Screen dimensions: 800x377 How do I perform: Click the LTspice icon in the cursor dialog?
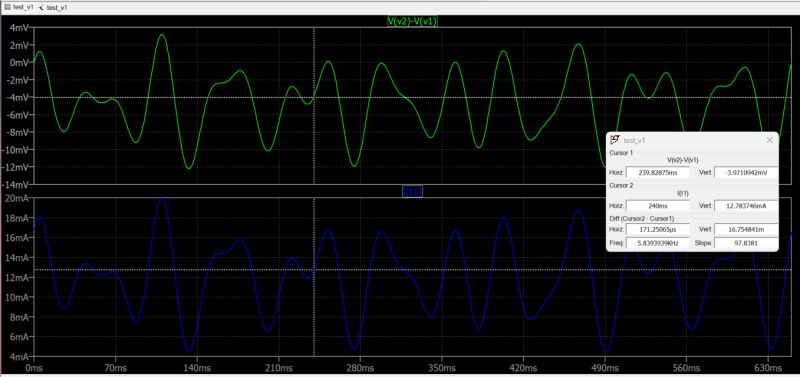pyautogui.click(x=615, y=140)
